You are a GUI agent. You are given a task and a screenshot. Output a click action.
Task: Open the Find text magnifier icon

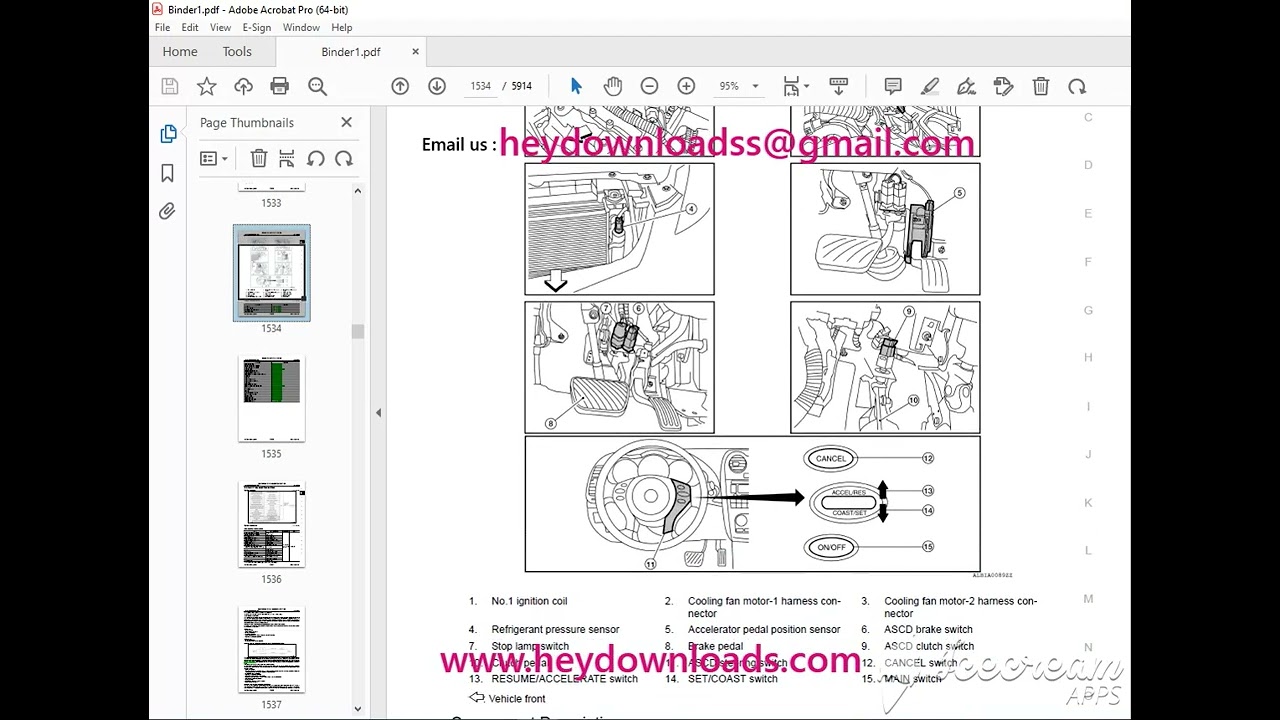tap(318, 87)
